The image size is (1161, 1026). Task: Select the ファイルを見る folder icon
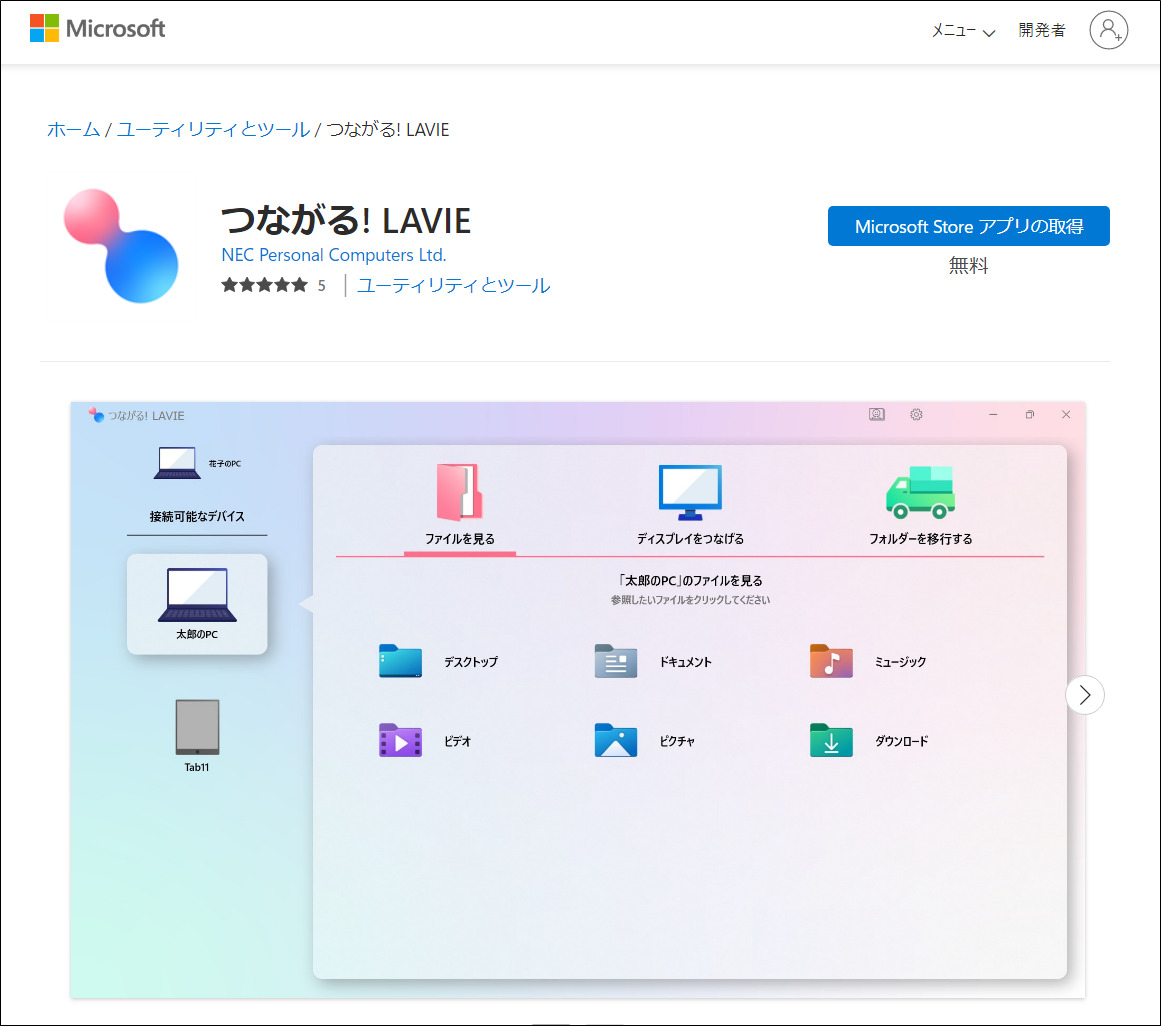point(459,492)
